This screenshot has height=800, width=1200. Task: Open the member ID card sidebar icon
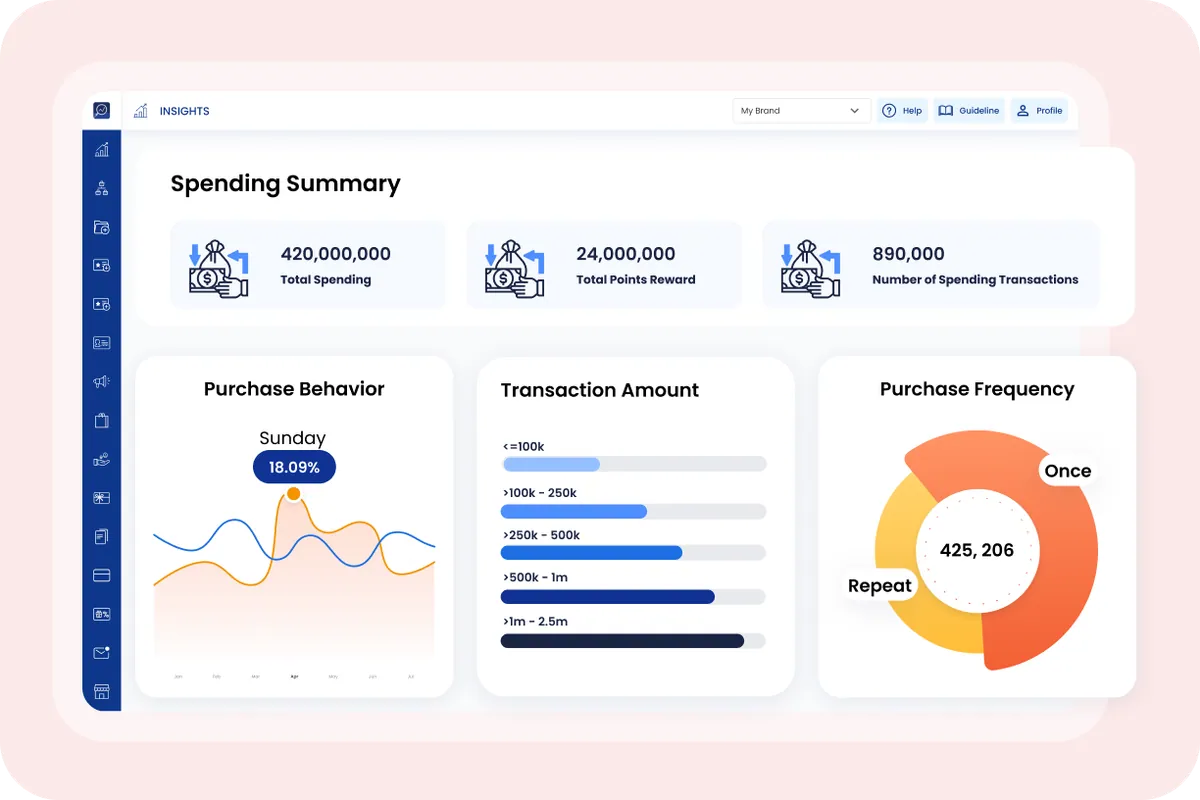(101, 342)
